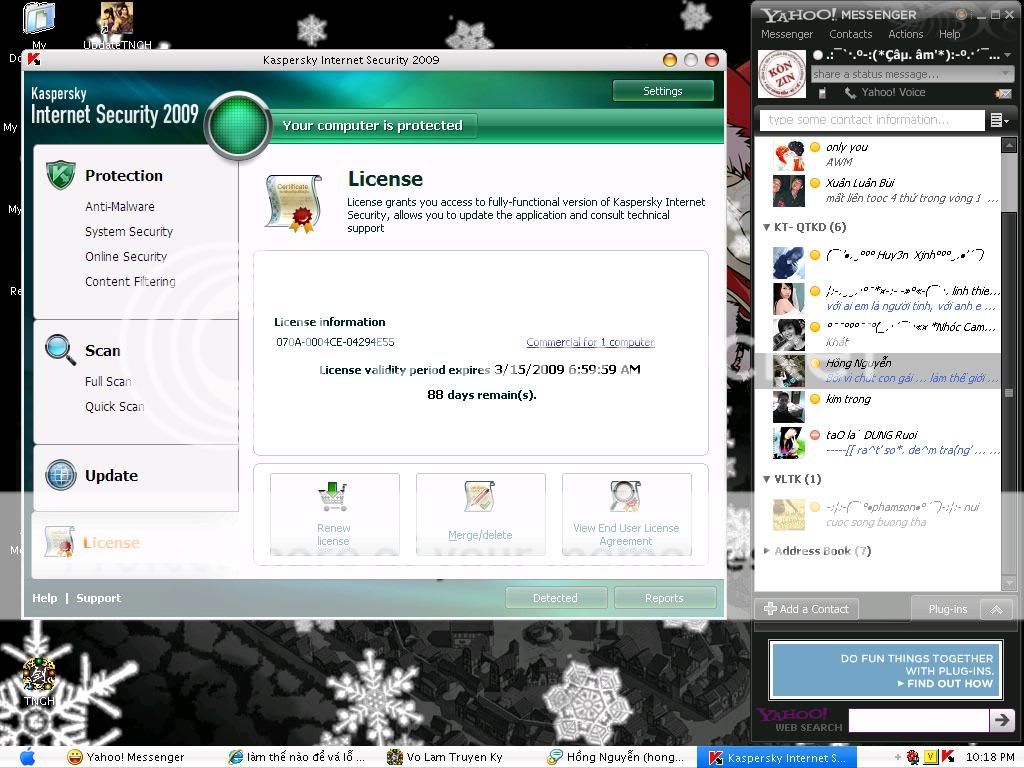Select Anti-Malware in the sidebar
1024x768 pixels.
pos(120,206)
